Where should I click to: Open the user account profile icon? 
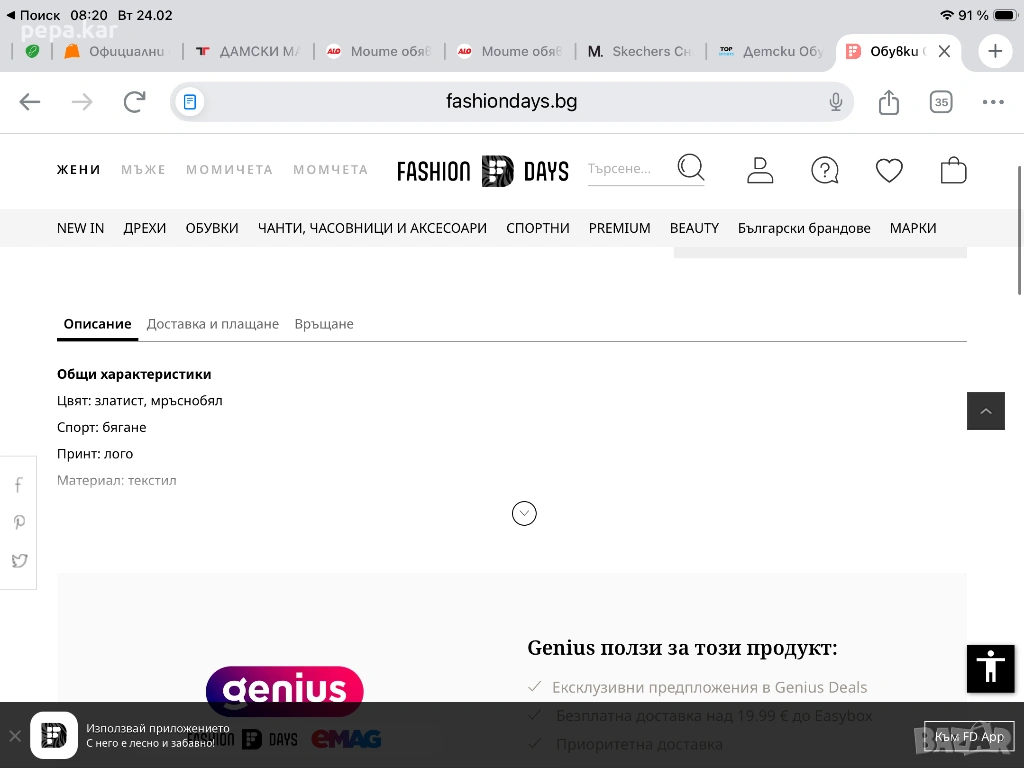point(760,170)
